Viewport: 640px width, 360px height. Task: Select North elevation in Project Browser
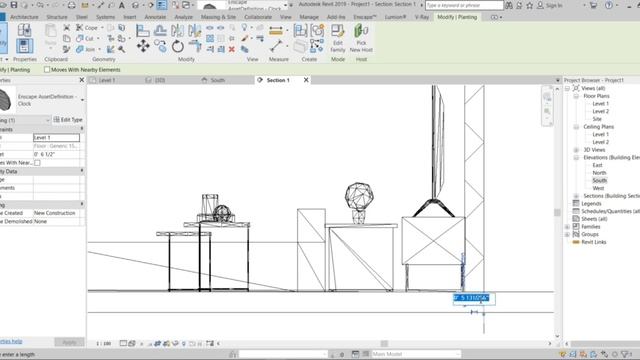pyautogui.click(x=599, y=173)
